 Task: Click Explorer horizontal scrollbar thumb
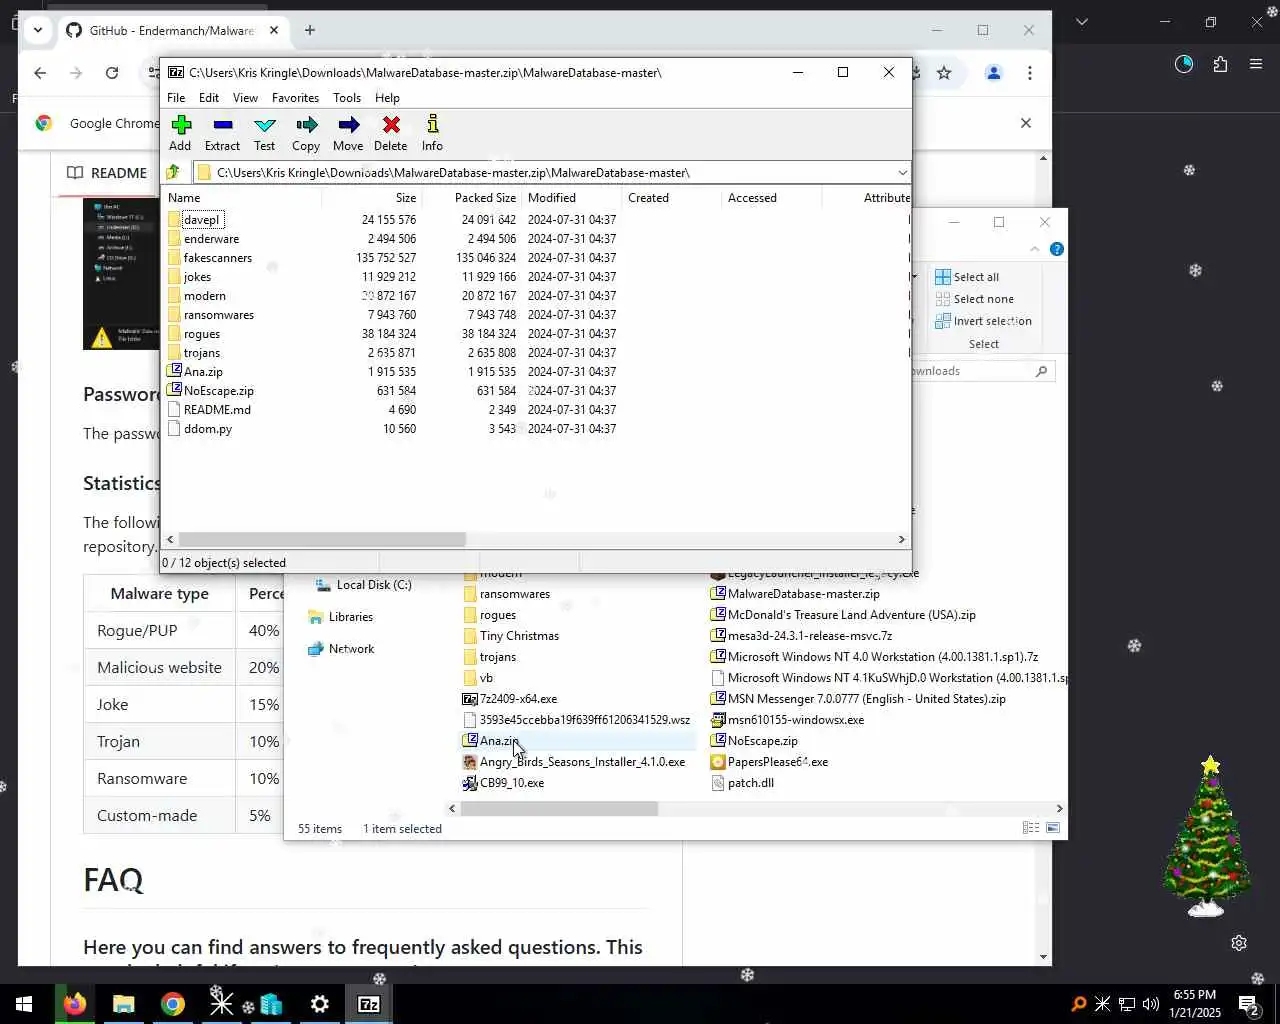point(559,808)
